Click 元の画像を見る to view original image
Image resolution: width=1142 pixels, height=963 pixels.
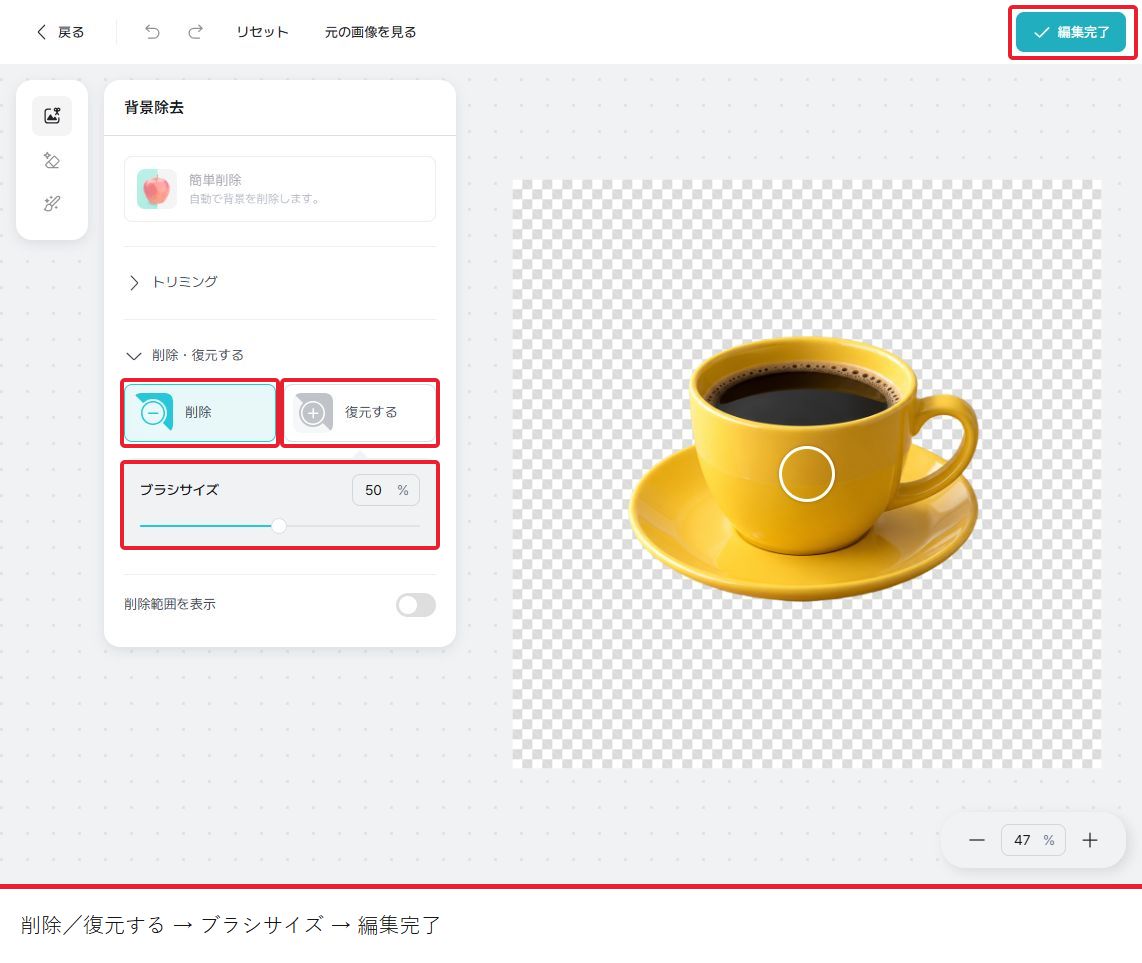tap(370, 32)
